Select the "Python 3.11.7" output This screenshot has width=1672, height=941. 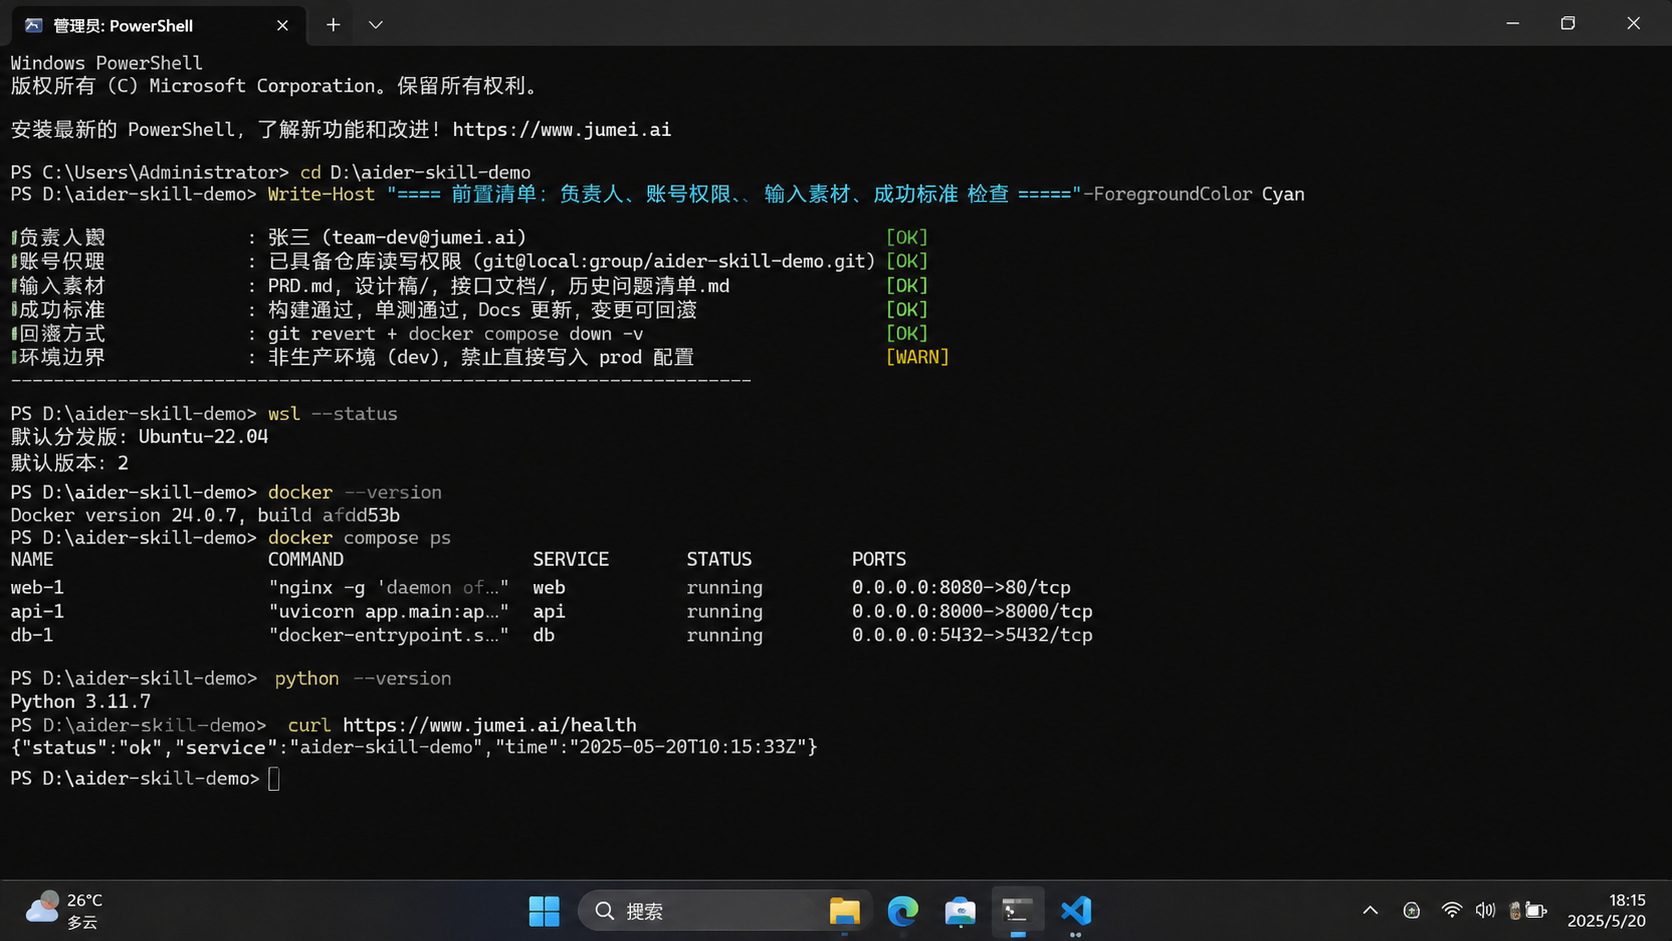[x=81, y=702]
